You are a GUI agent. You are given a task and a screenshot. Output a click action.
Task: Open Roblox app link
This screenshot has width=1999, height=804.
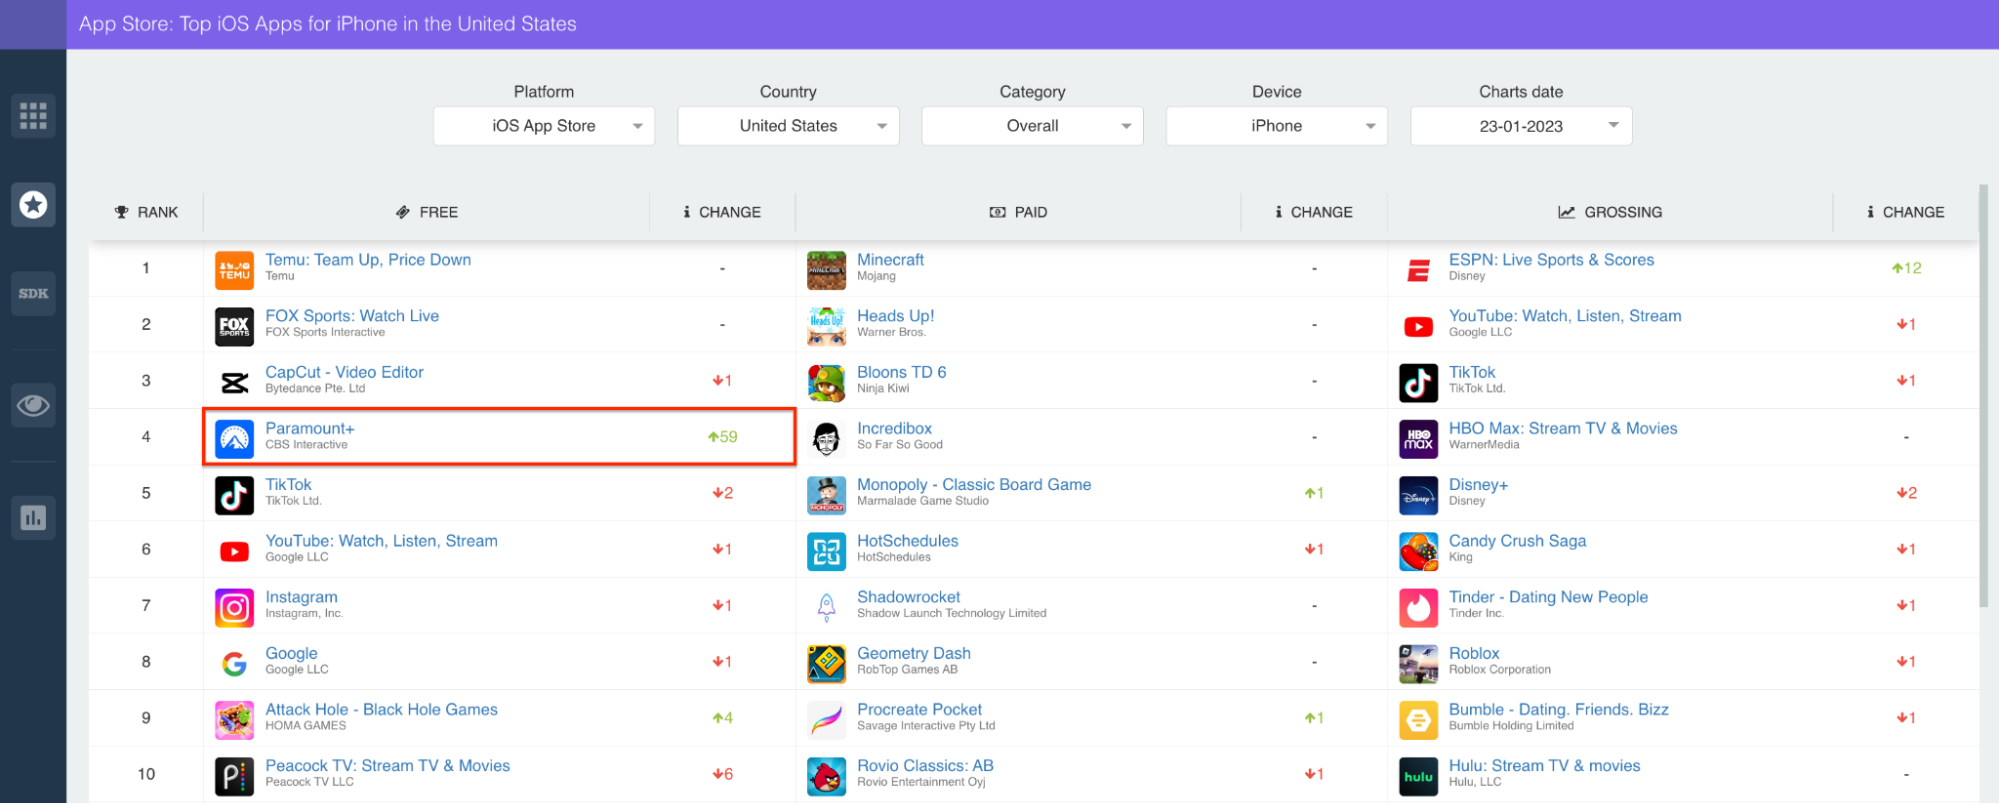coord(1474,654)
